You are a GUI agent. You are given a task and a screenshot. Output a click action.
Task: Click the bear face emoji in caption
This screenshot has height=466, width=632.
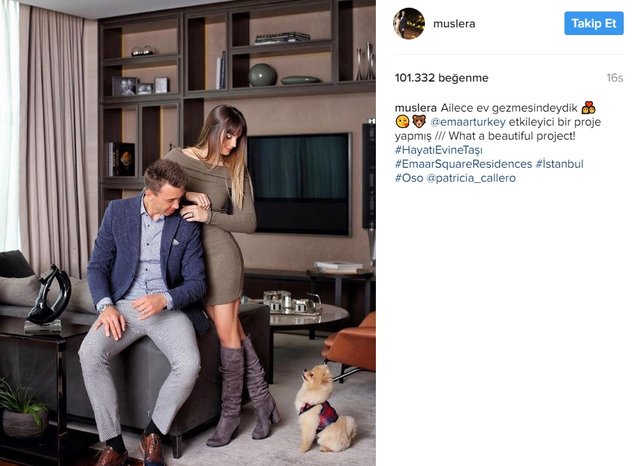click(x=419, y=122)
